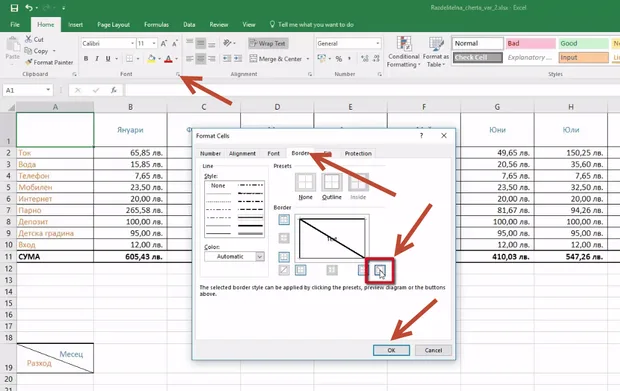Viewport: 620px width, 391px height.
Task: Open the Name Box dropdown arrow
Action: pyautogui.click(x=48, y=90)
